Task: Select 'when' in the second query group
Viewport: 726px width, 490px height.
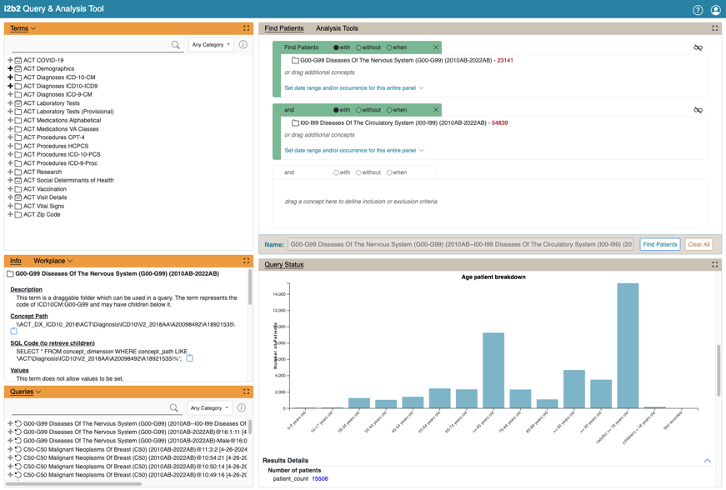Action: click(x=390, y=110)
